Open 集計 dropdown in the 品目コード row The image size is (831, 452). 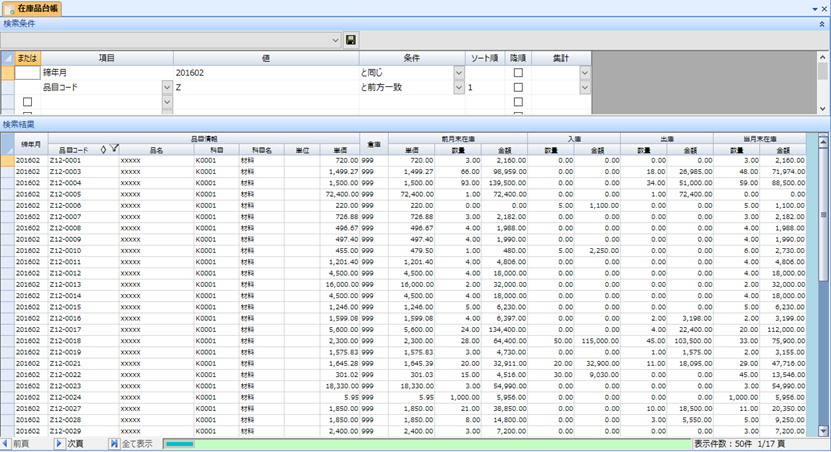coord(585,87)
